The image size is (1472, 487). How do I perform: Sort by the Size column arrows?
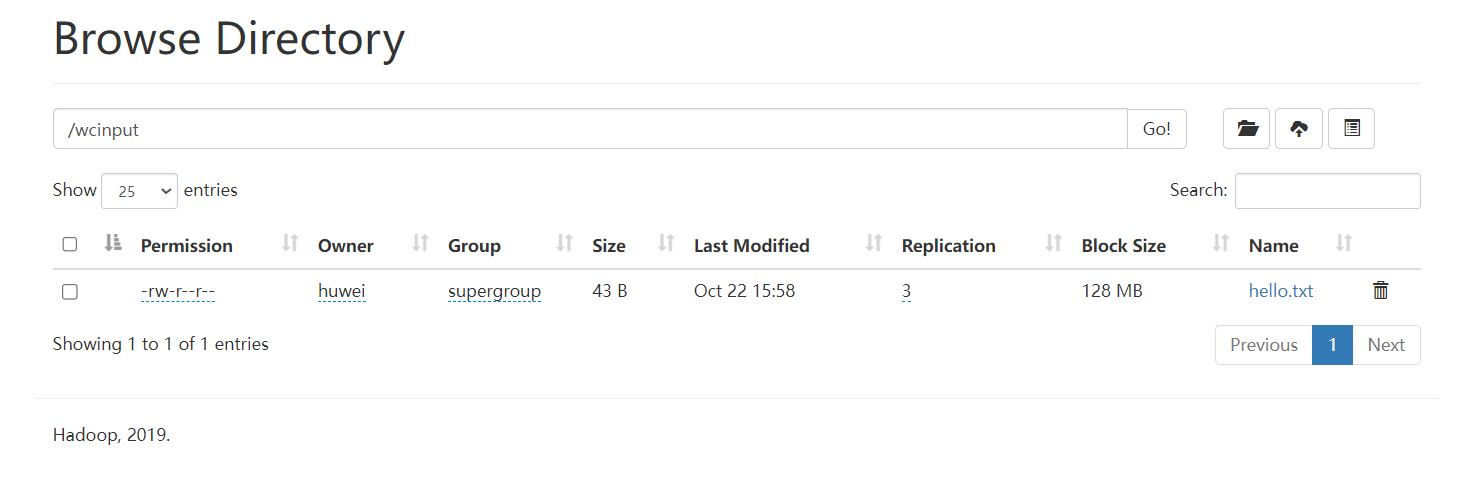click(666, 243)
